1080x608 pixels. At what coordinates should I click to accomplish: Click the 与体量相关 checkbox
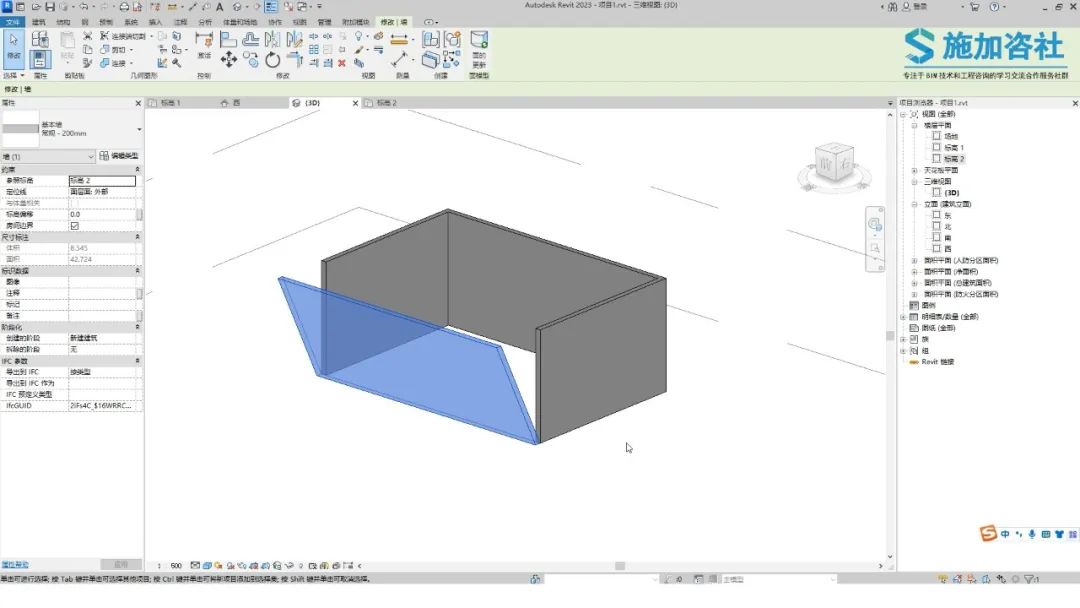tap(74, 203)
